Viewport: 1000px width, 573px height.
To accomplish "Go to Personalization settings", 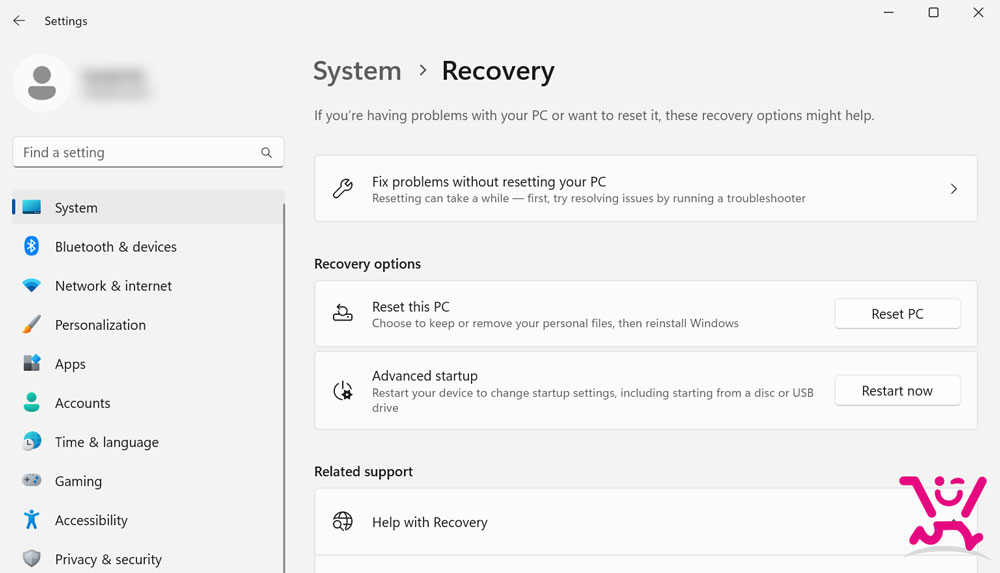I will [x=148, y=324].
